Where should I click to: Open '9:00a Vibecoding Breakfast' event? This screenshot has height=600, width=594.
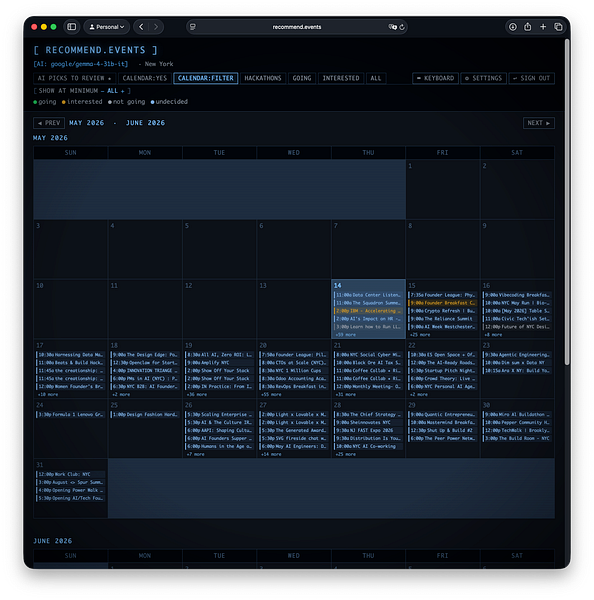517,295
